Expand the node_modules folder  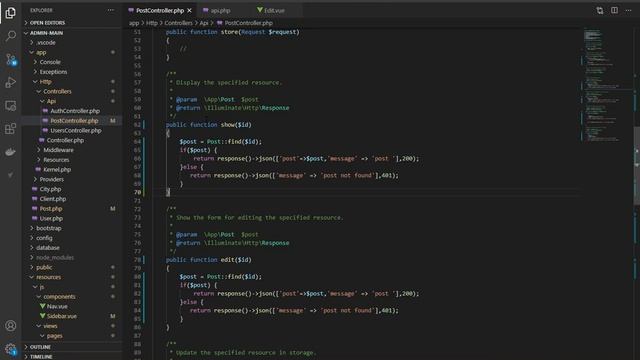point(55,258)
